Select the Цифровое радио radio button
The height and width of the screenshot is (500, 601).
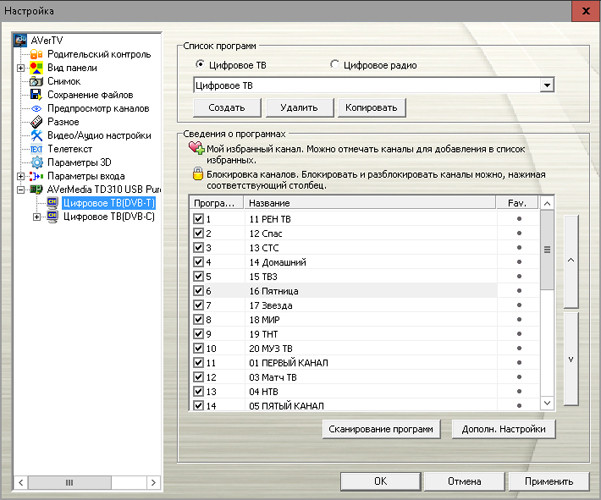335,65
